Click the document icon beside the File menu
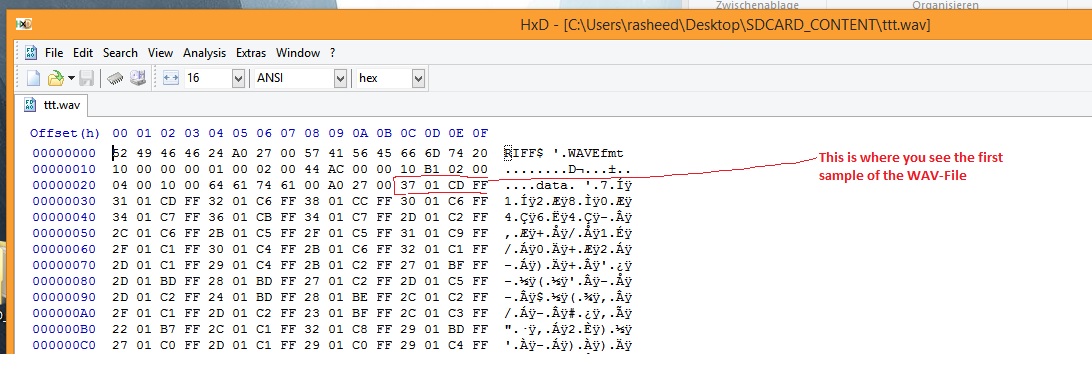The image size is (1092, 375). 31,53
